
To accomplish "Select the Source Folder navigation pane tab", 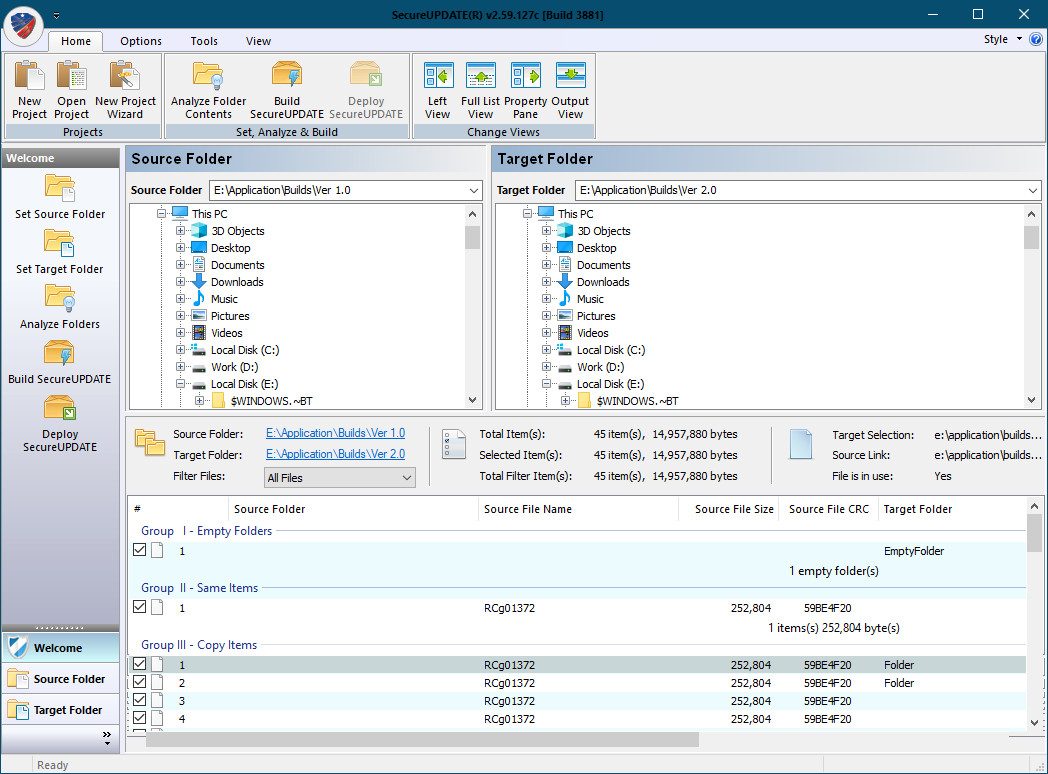I will tap(60, 679).
